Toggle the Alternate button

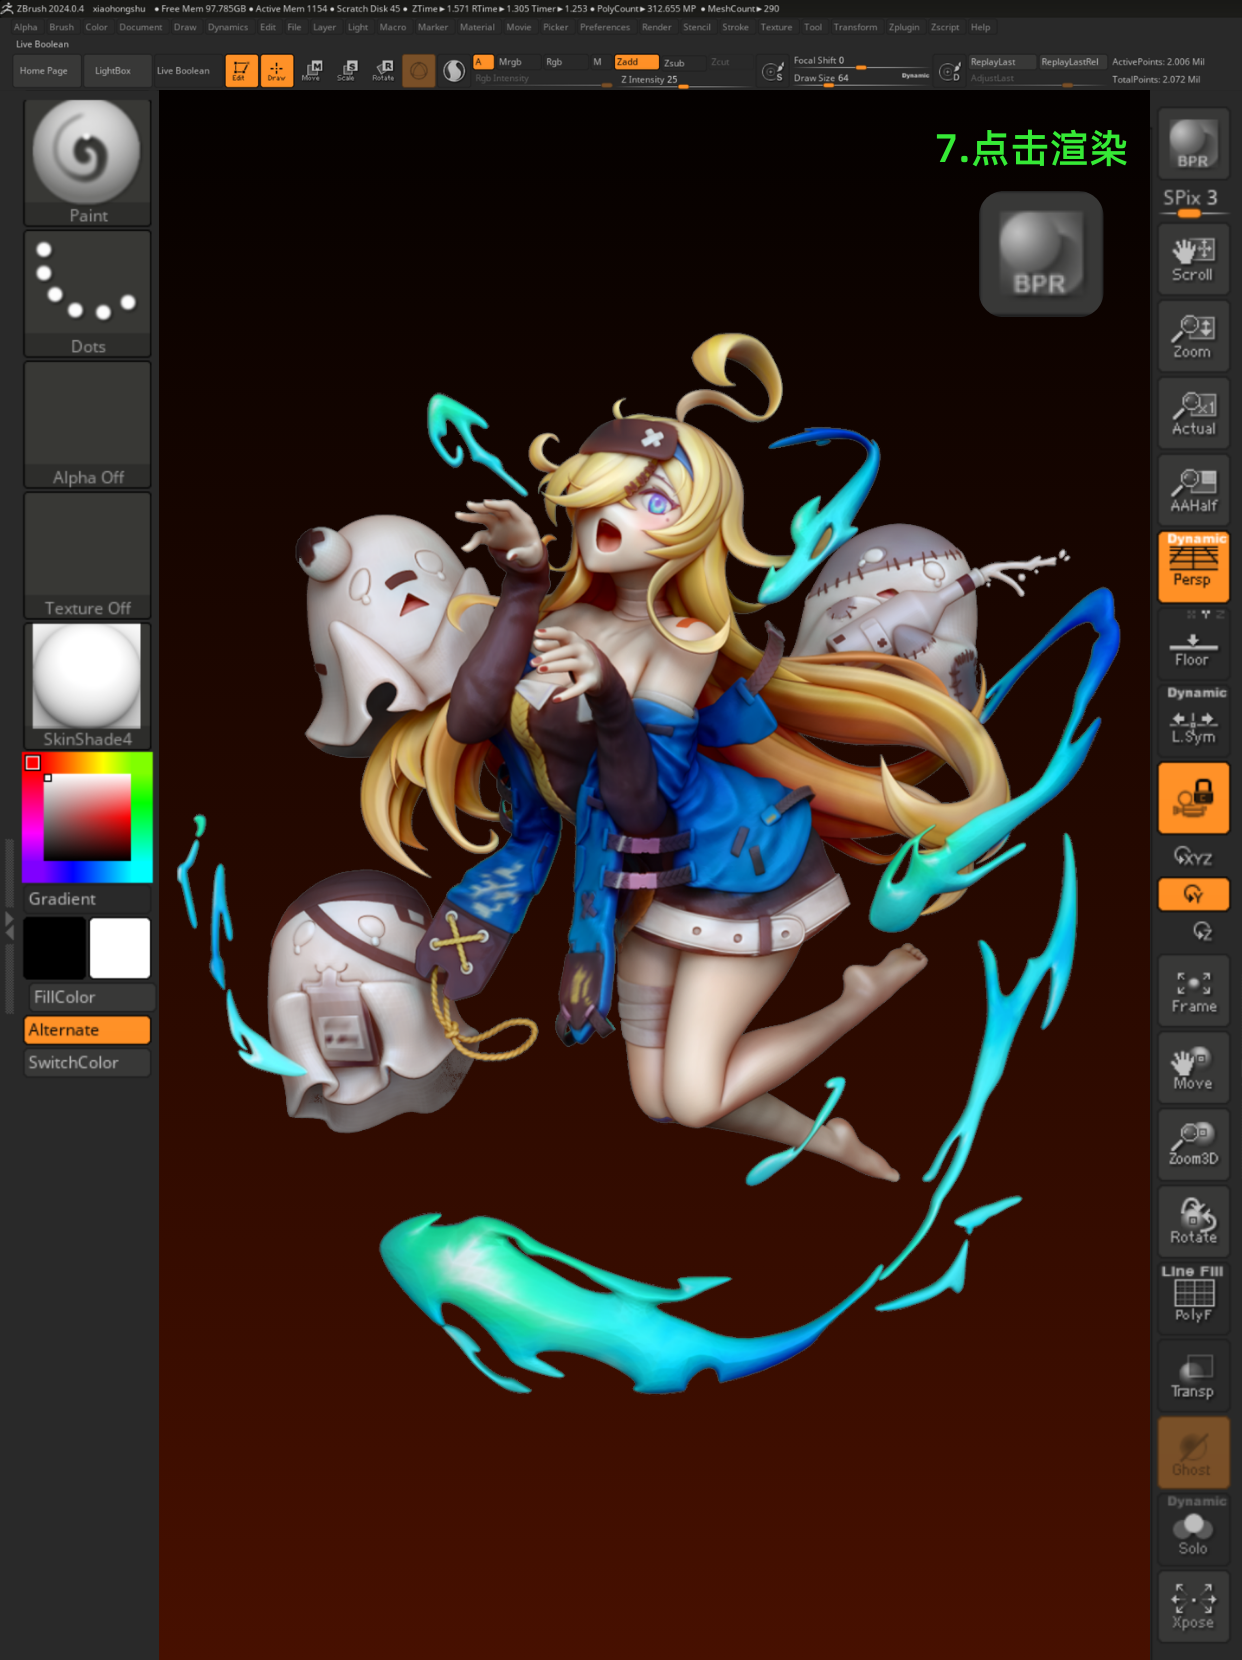pos(87,1030)
